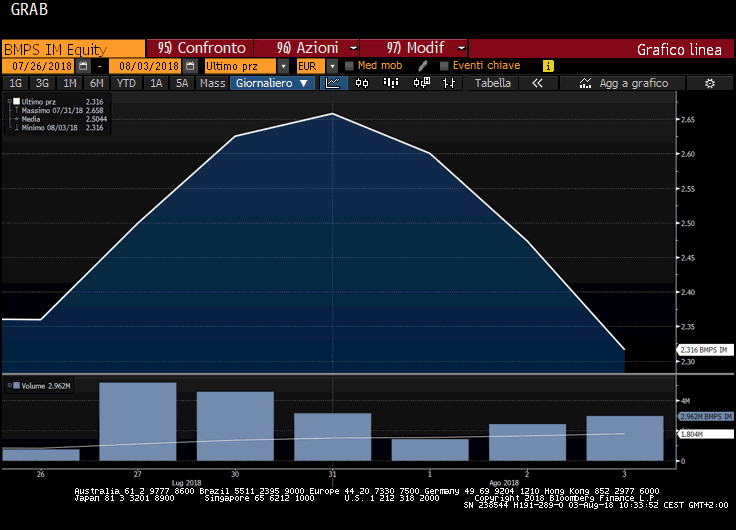Open the end date calendar picker
736x530 pixels.
pyautogui.click(x=190, y=66)
